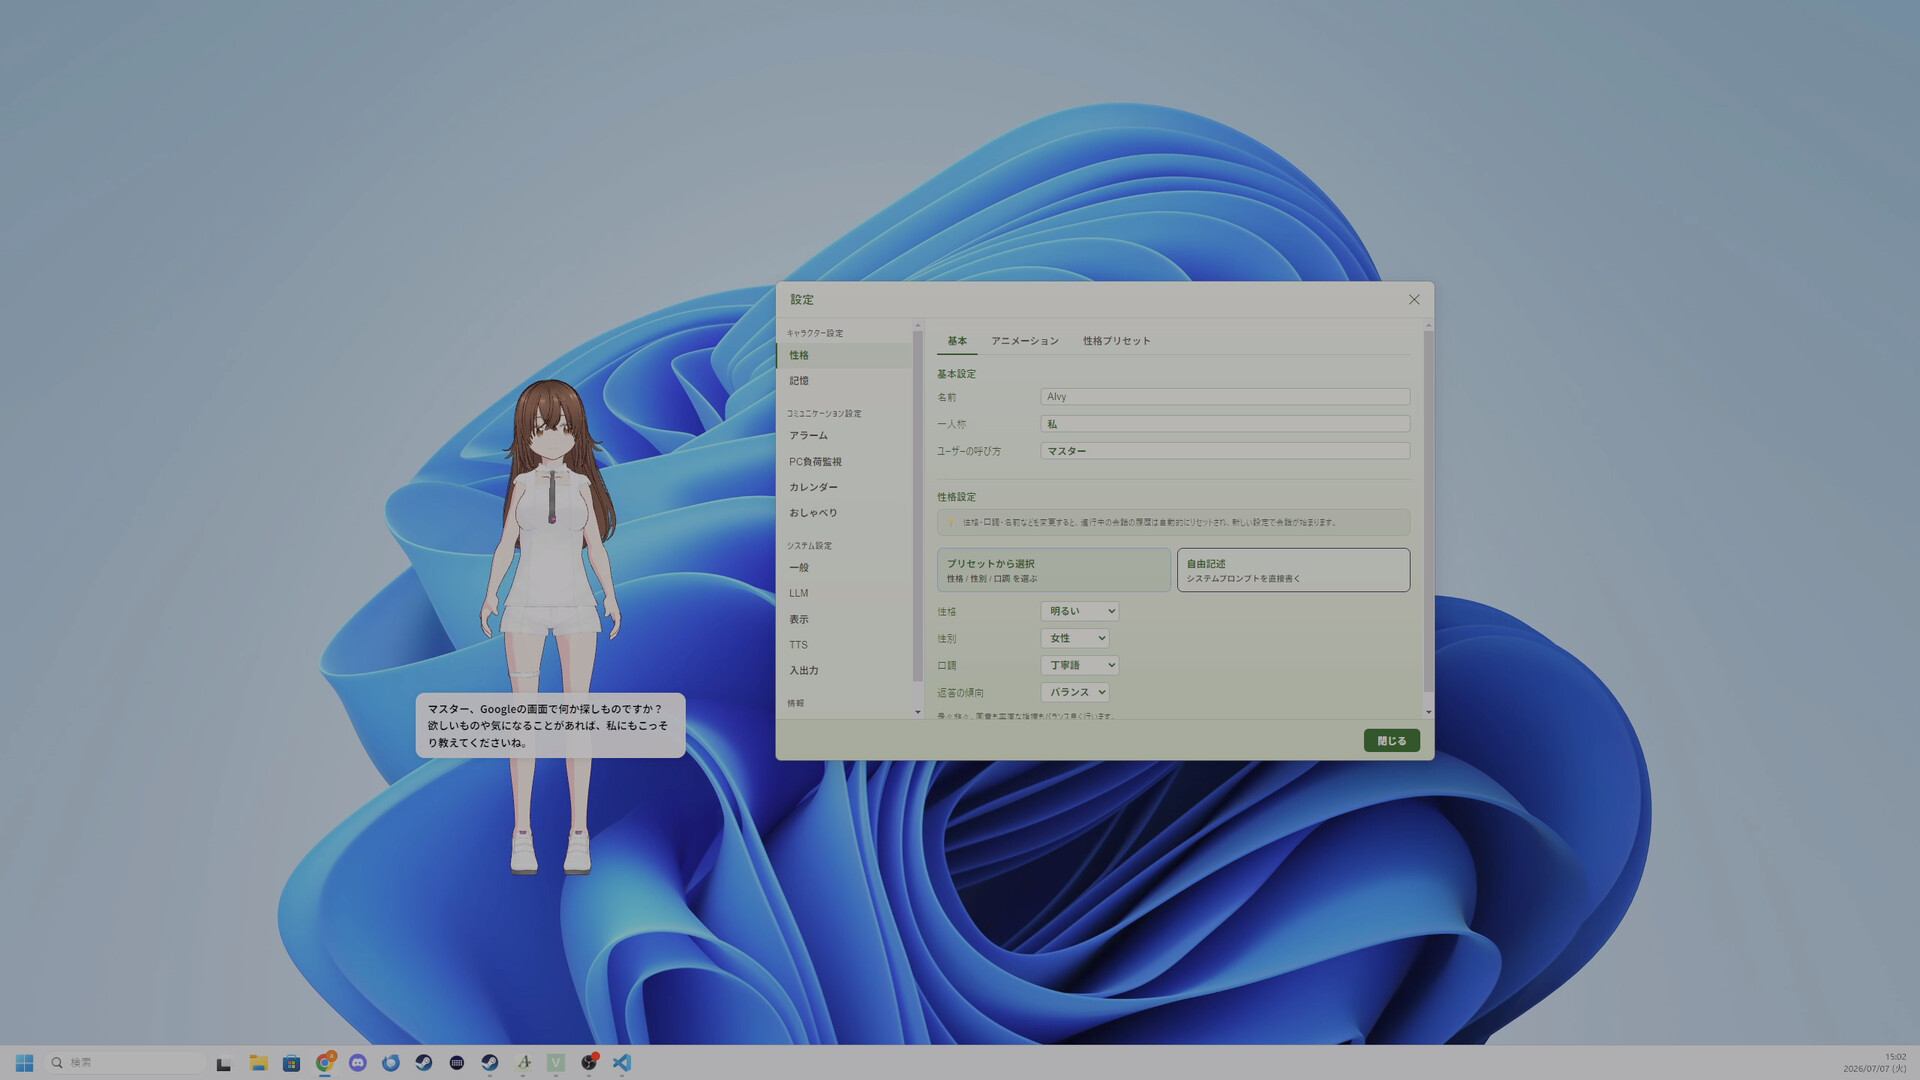Click the sidebar scroll-up arrow
The height and width of the screenshot is (1080, 1920).
pos(918,325)
